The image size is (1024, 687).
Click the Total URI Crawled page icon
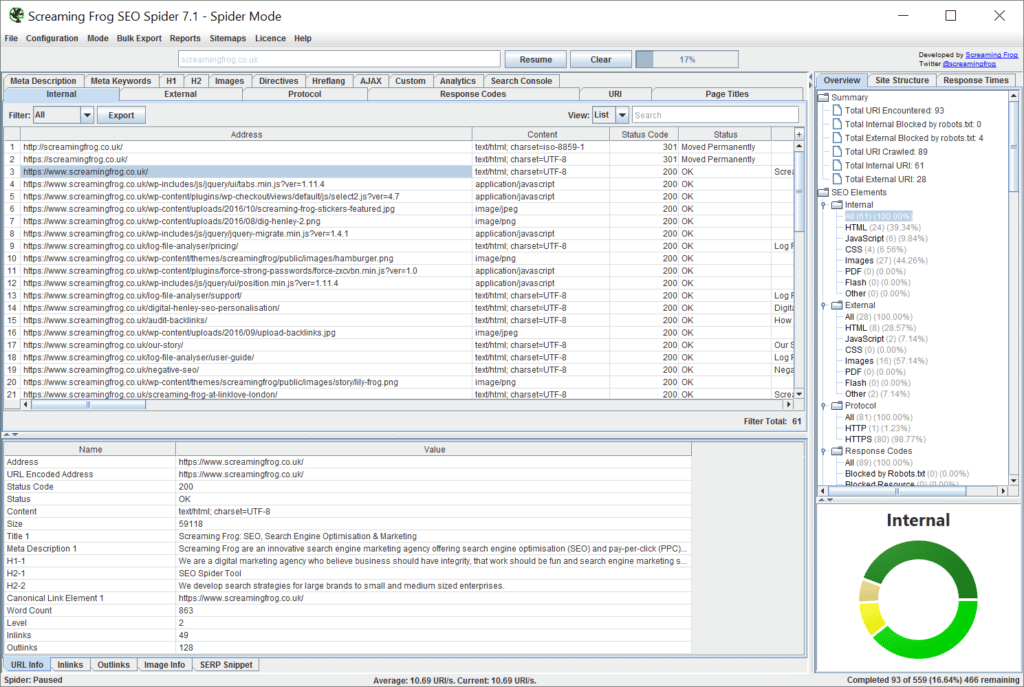coord(837,152)
